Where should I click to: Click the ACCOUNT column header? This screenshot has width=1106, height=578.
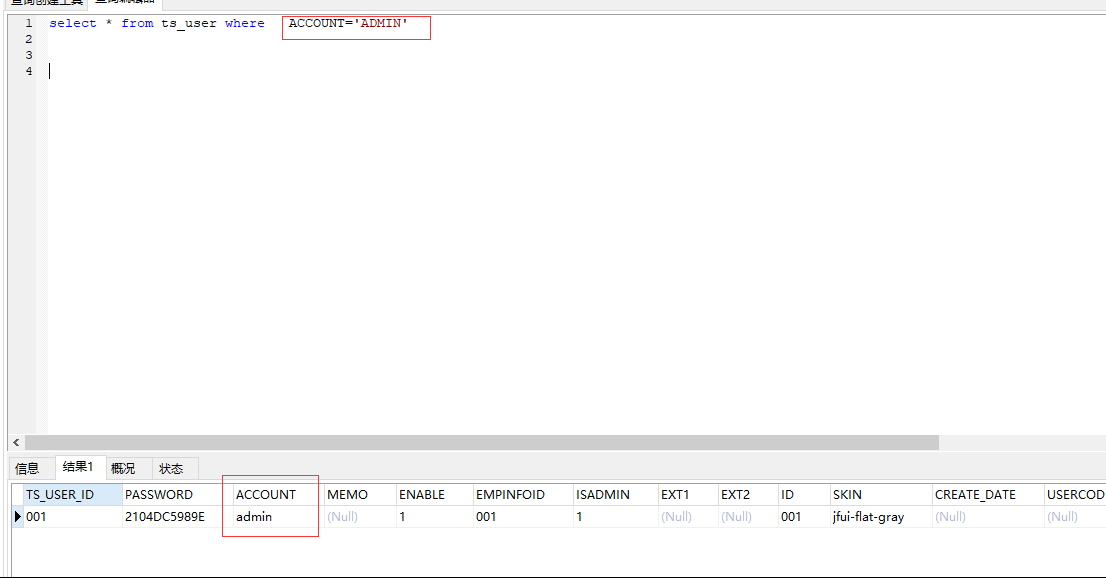point(278,495)
